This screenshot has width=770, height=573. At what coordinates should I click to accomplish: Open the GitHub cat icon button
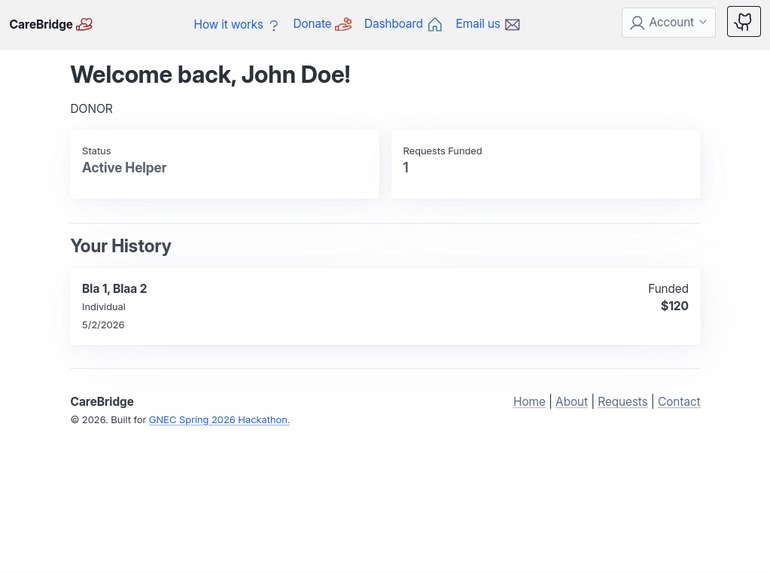[743, 22]
